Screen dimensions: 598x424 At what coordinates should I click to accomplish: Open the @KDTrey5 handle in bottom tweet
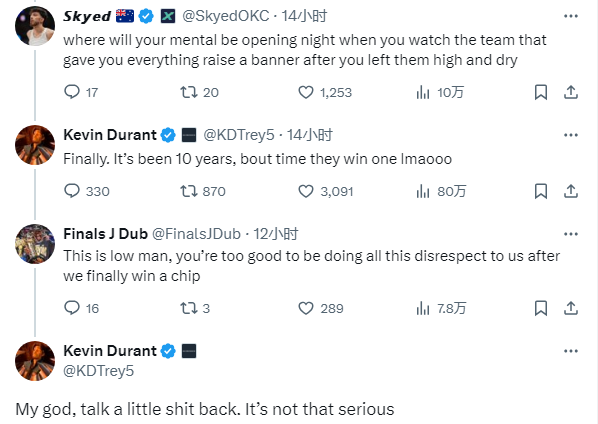coord(98,371)
